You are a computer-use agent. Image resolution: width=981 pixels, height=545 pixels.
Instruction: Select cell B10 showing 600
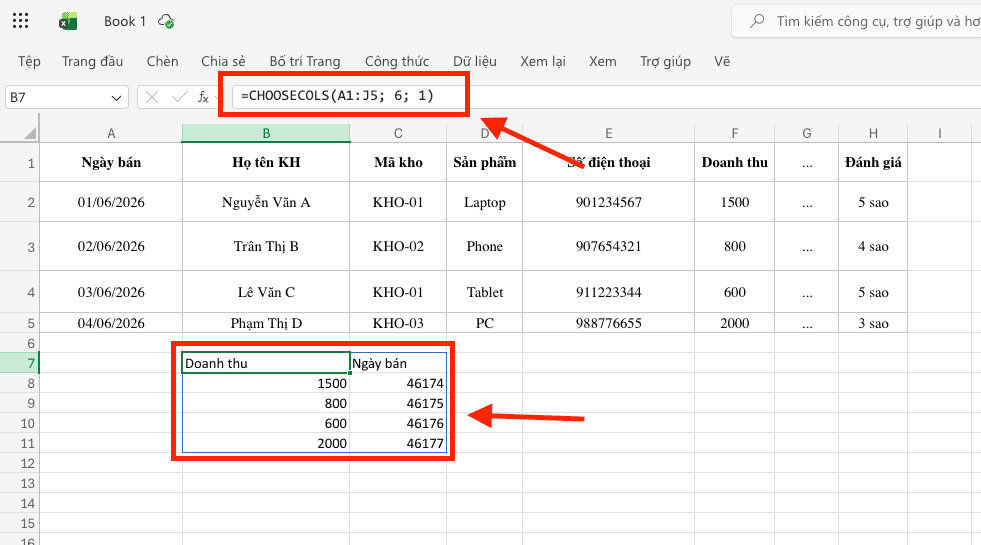point(266,423)
